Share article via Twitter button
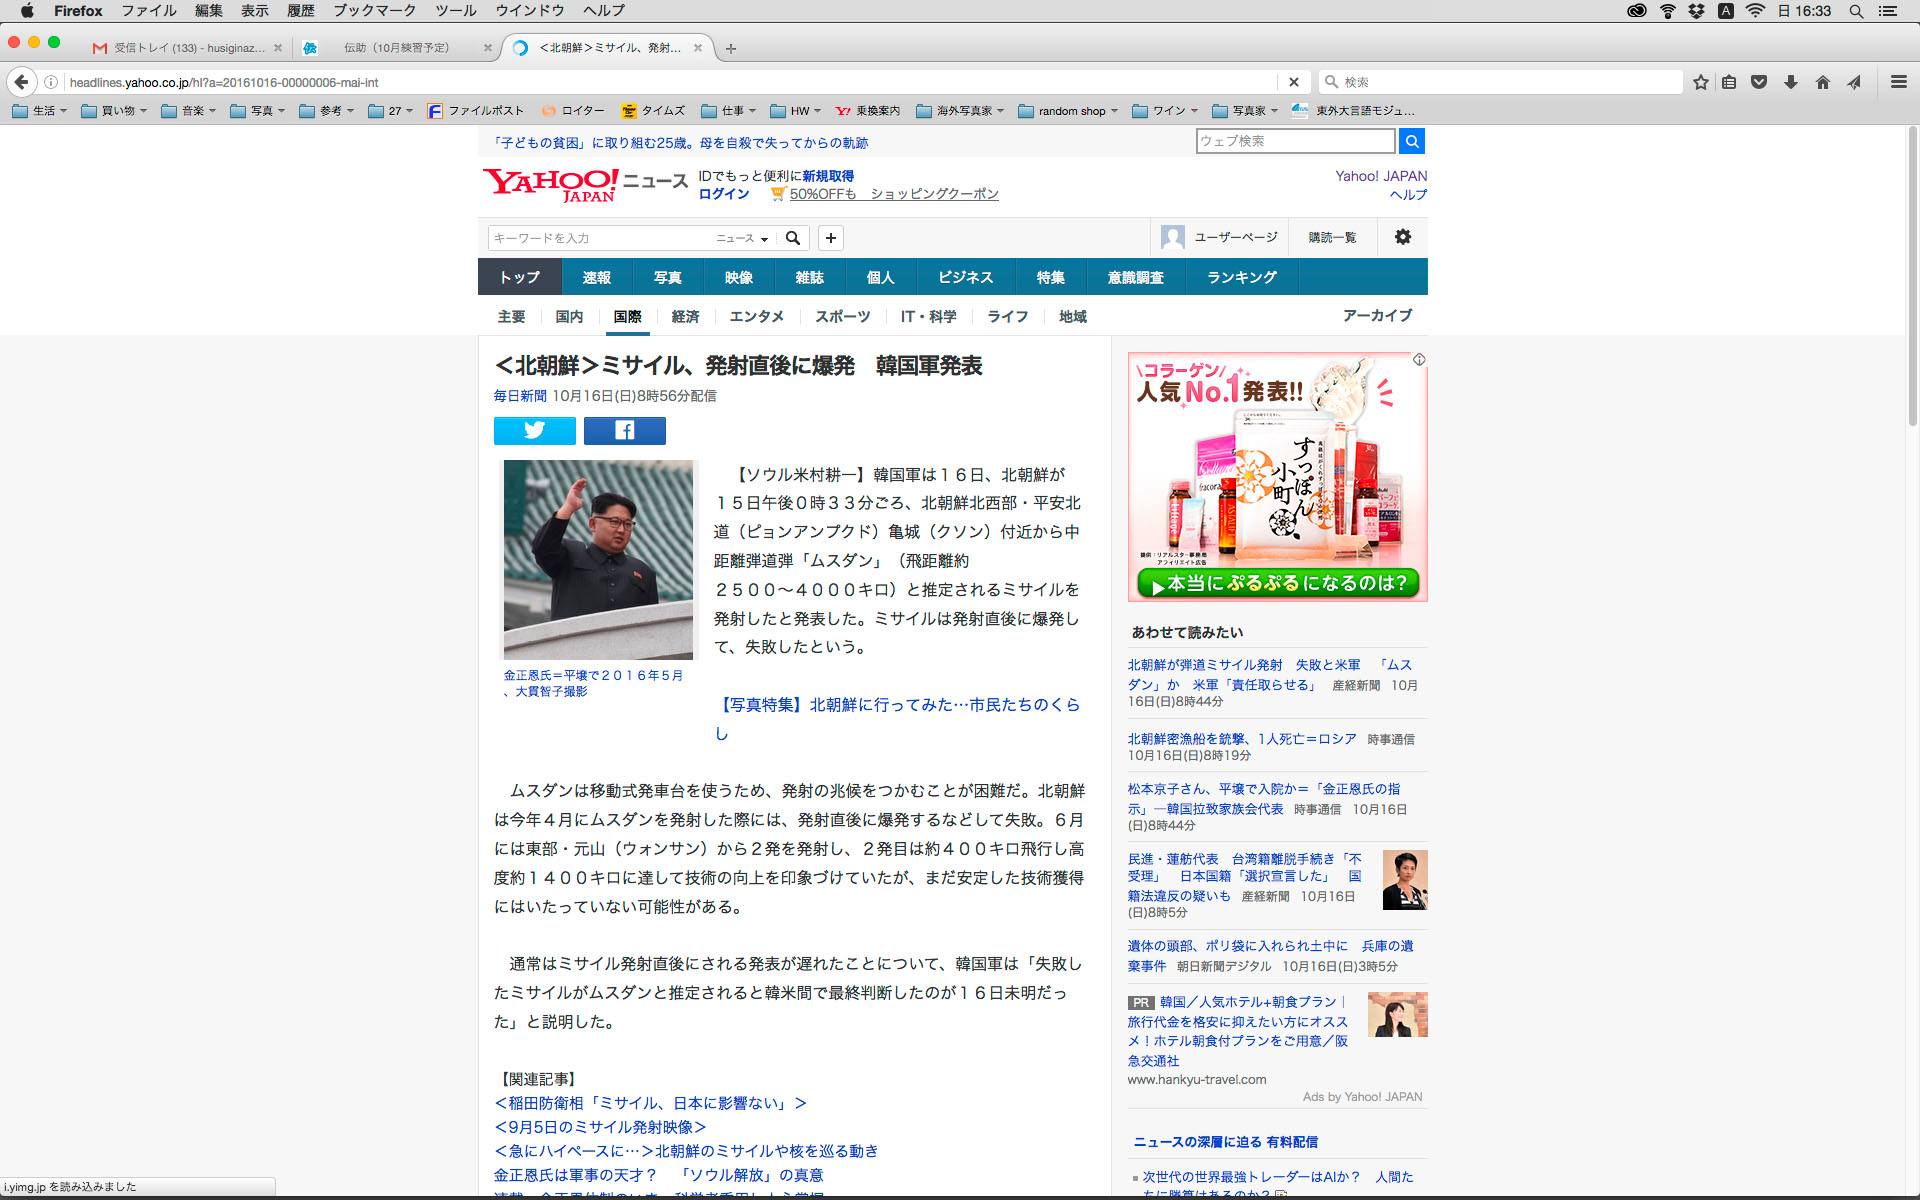 pyautogui.click(x=534, y=430)
